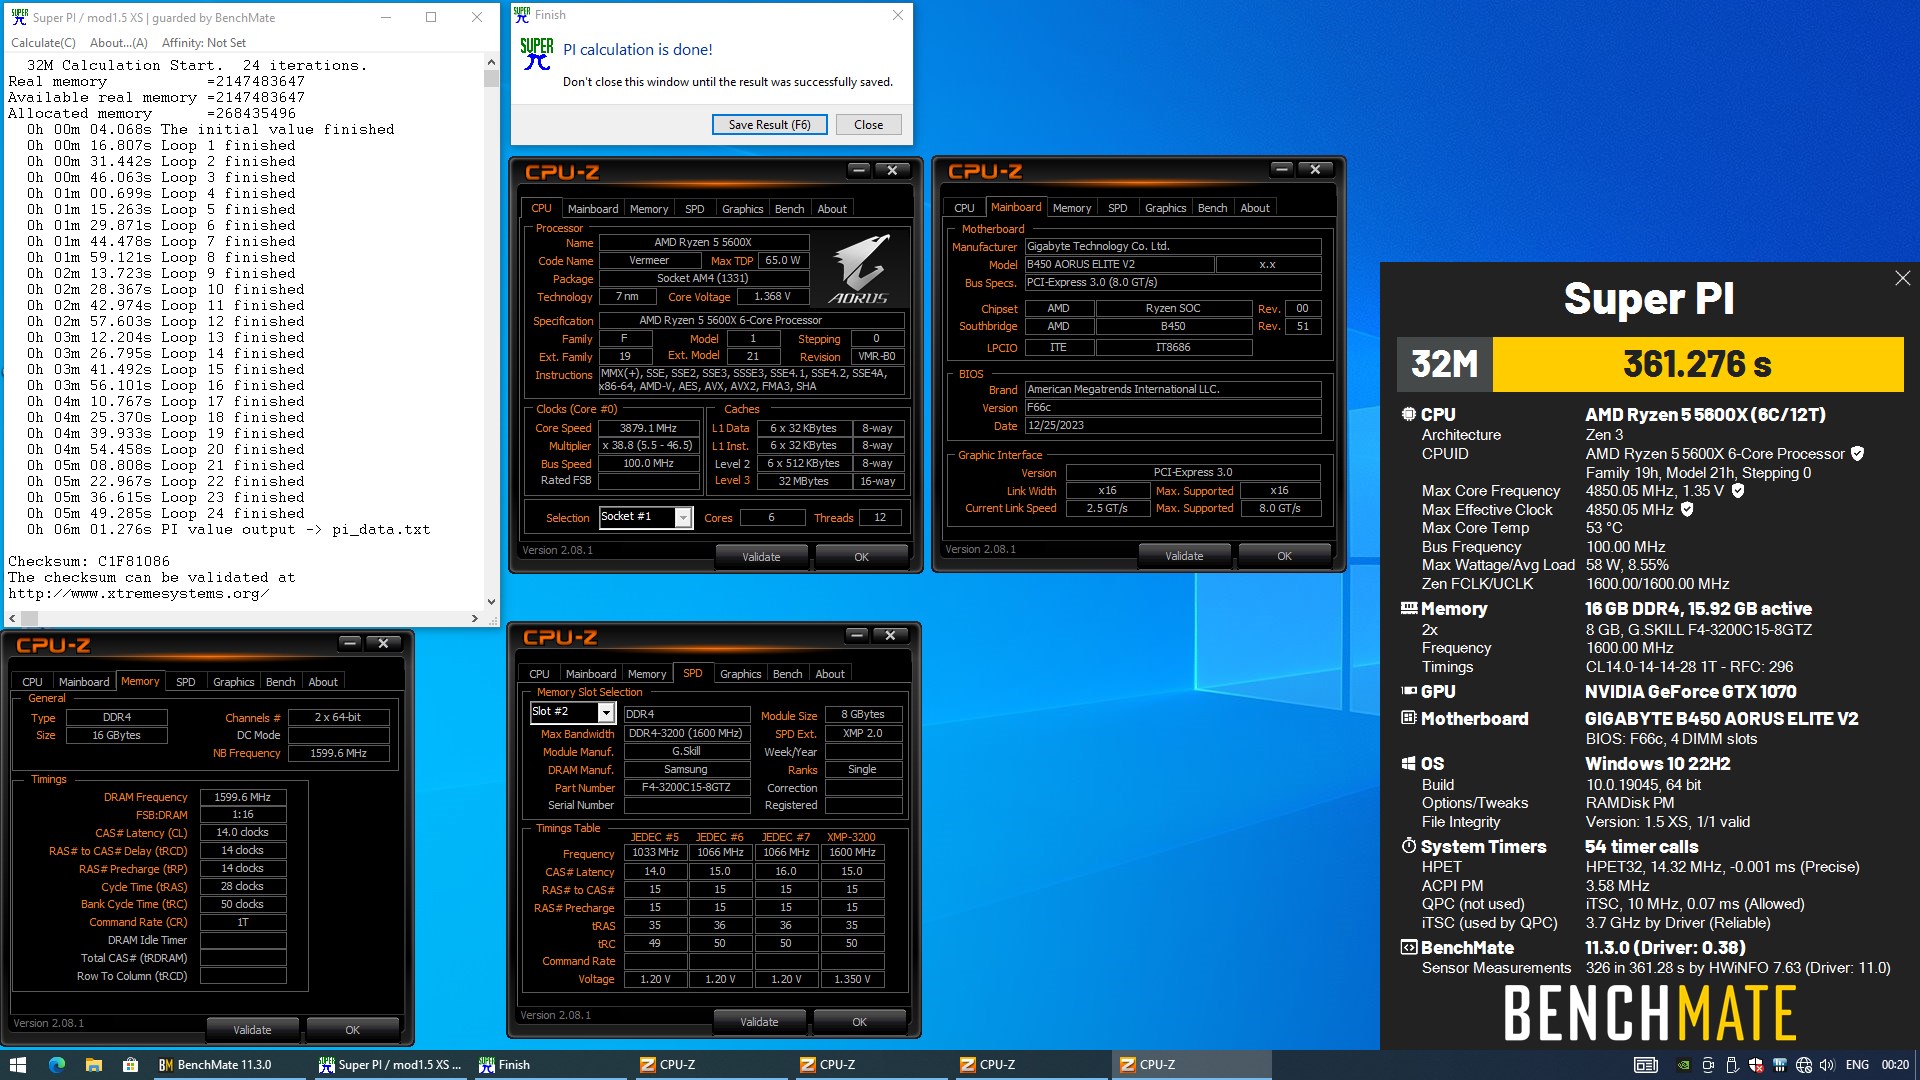The image size is (1920, 1080).
Task: Open NVIDIA tray icon
Action: point(1684,1065)
